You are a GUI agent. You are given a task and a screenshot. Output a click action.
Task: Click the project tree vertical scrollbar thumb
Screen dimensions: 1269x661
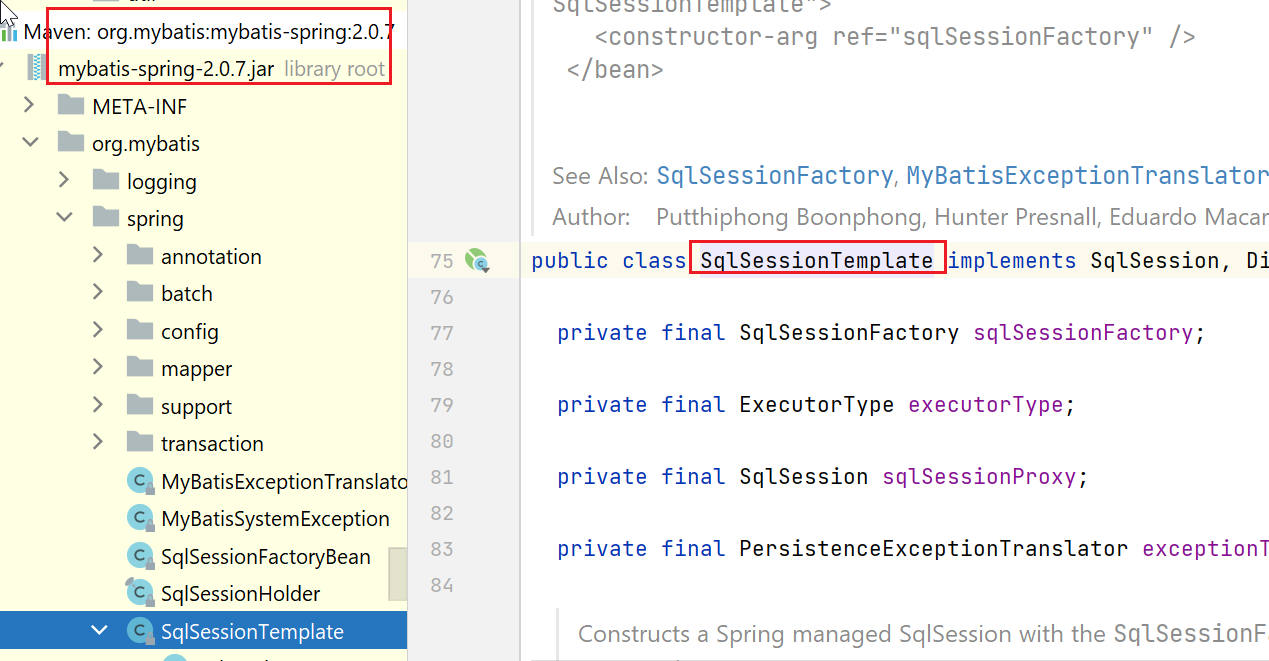398,573
